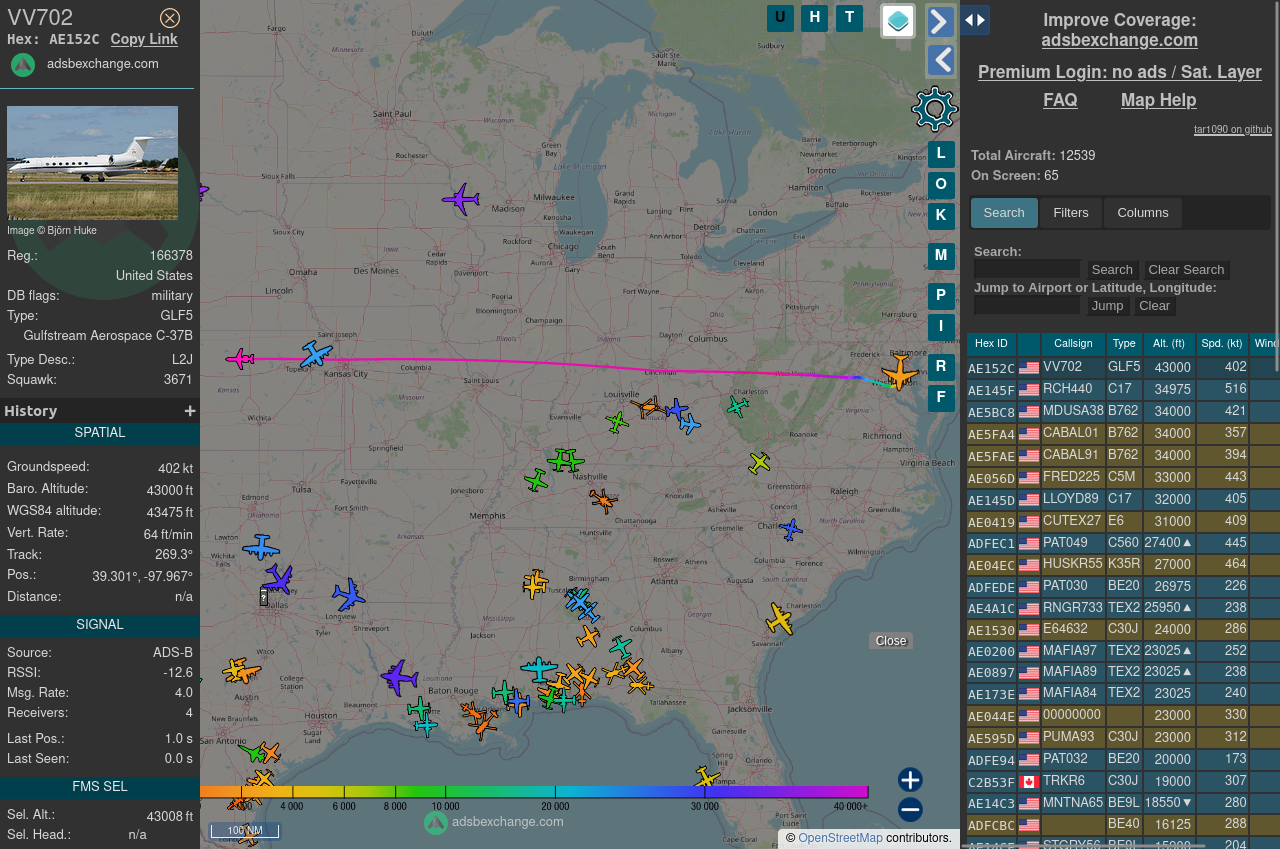Screen dimensions: 1280x849
Task: Select the RCH440 row in aircraft table
Action: [1123, 390]
